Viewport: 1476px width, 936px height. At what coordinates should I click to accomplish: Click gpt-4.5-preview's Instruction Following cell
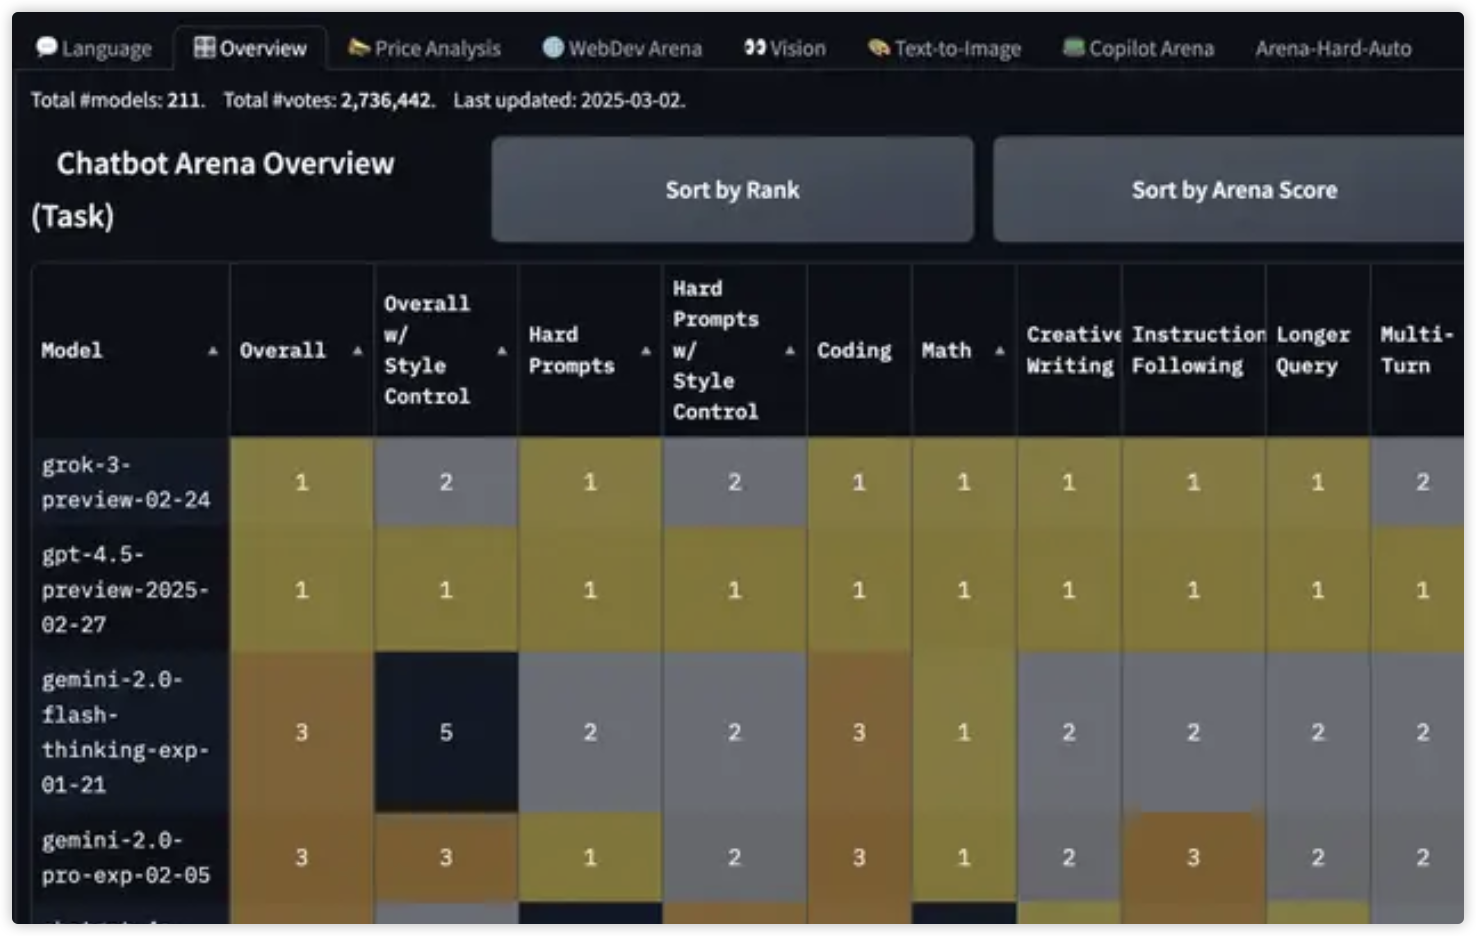click(1194, 590)
